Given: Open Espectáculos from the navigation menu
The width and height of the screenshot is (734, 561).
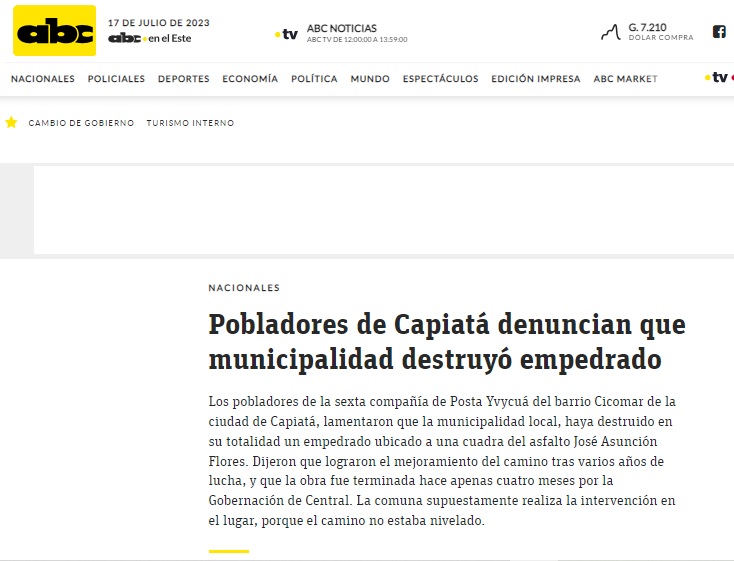Looking at the screenshot, I should tap(440, 79).
